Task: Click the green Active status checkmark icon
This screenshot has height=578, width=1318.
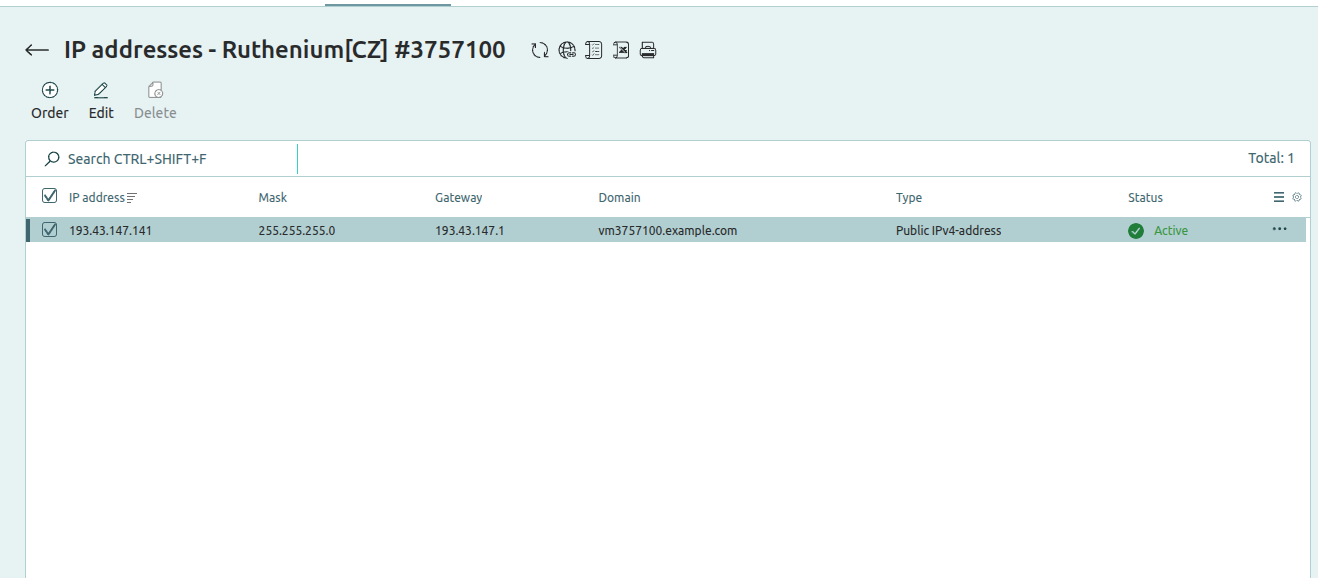Action: 1136,231
